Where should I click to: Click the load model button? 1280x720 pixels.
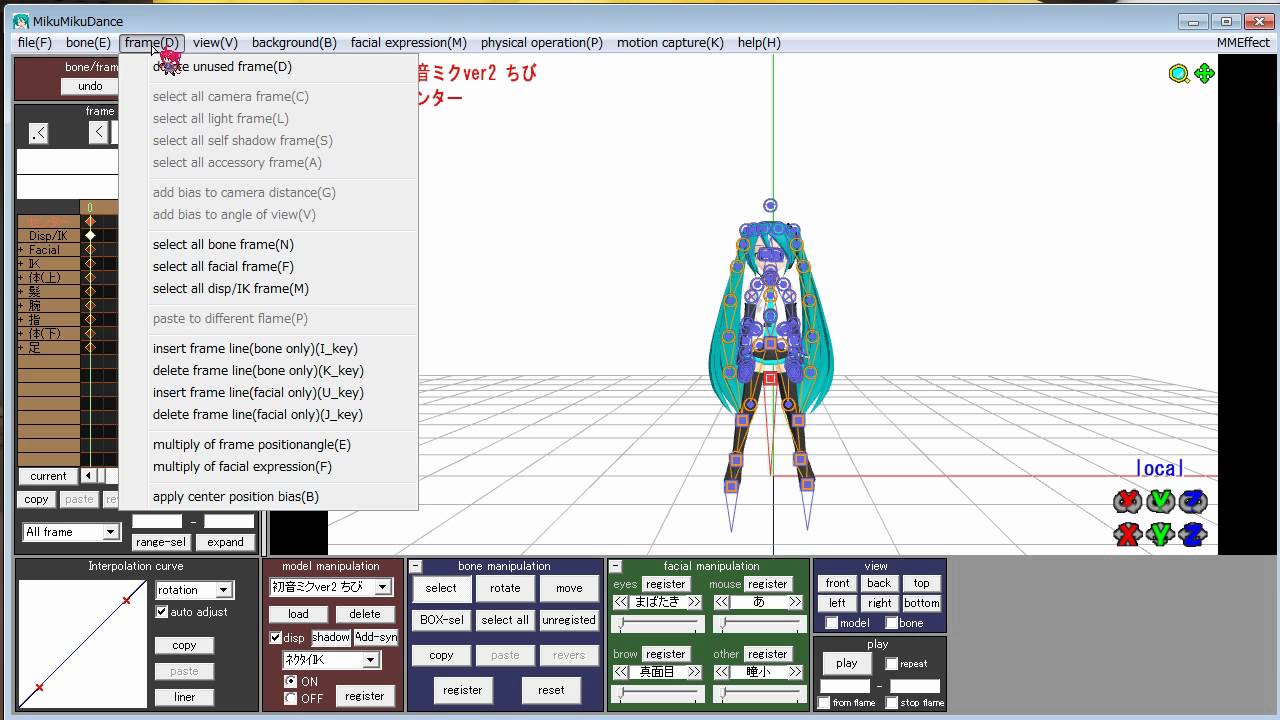pos(298,614)
